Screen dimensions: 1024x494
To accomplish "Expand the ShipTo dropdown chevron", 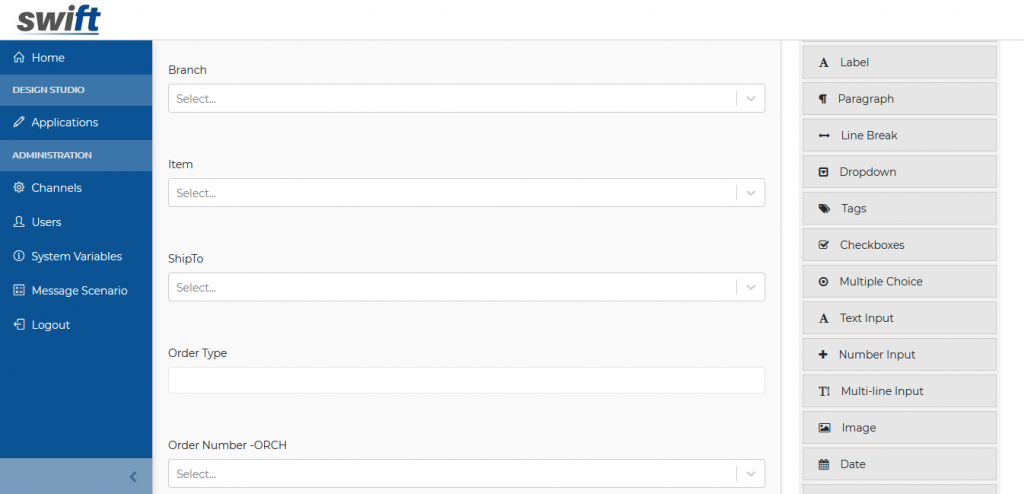I will point(750,288).
